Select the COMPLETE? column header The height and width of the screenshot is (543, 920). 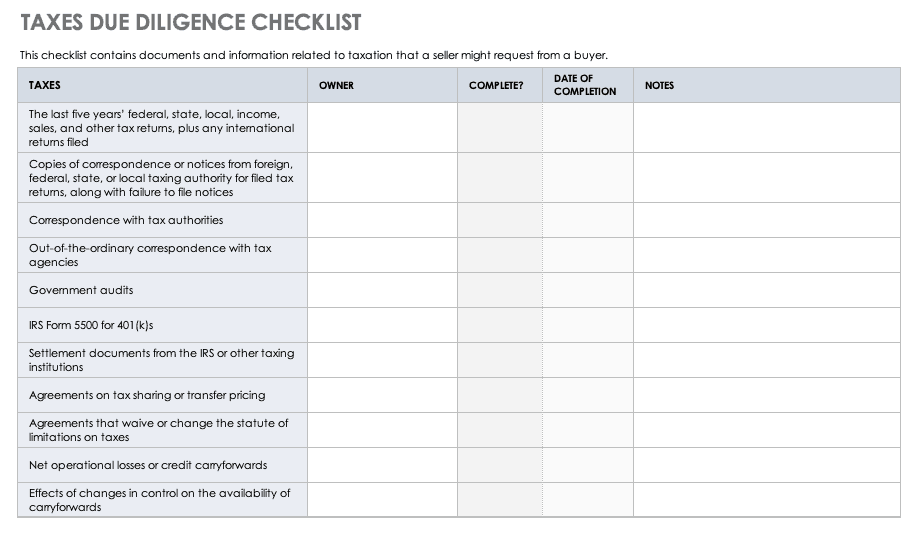coord(500,85)
